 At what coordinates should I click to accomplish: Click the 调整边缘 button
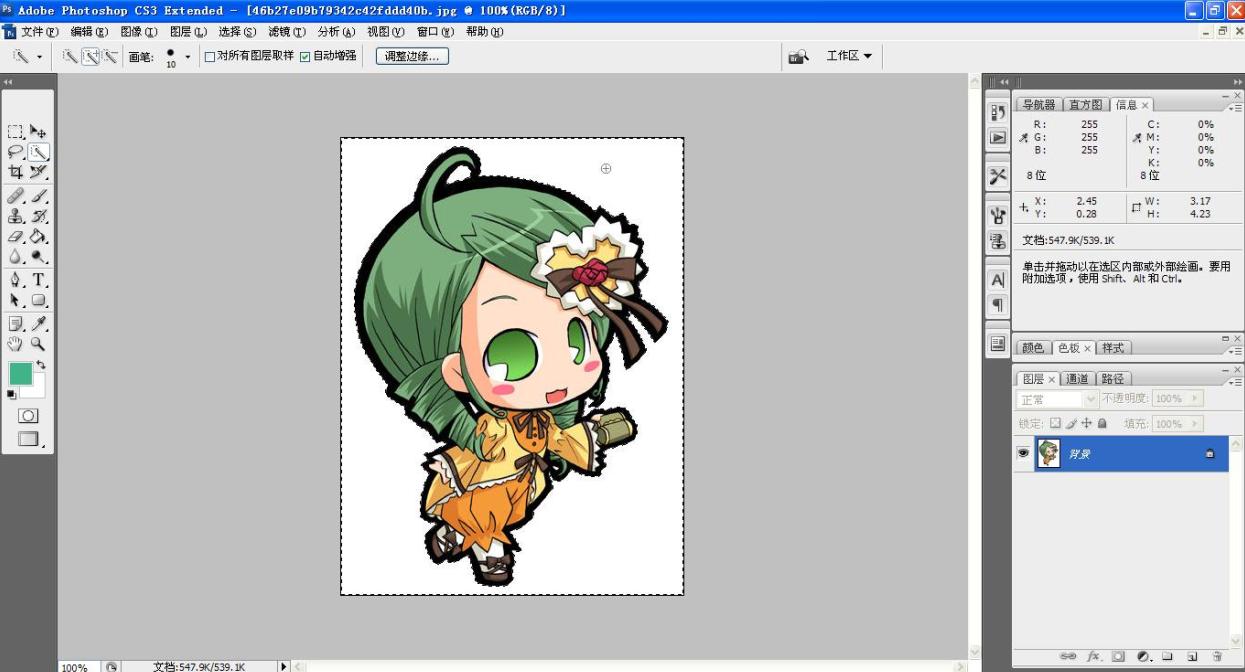point(413,57)
